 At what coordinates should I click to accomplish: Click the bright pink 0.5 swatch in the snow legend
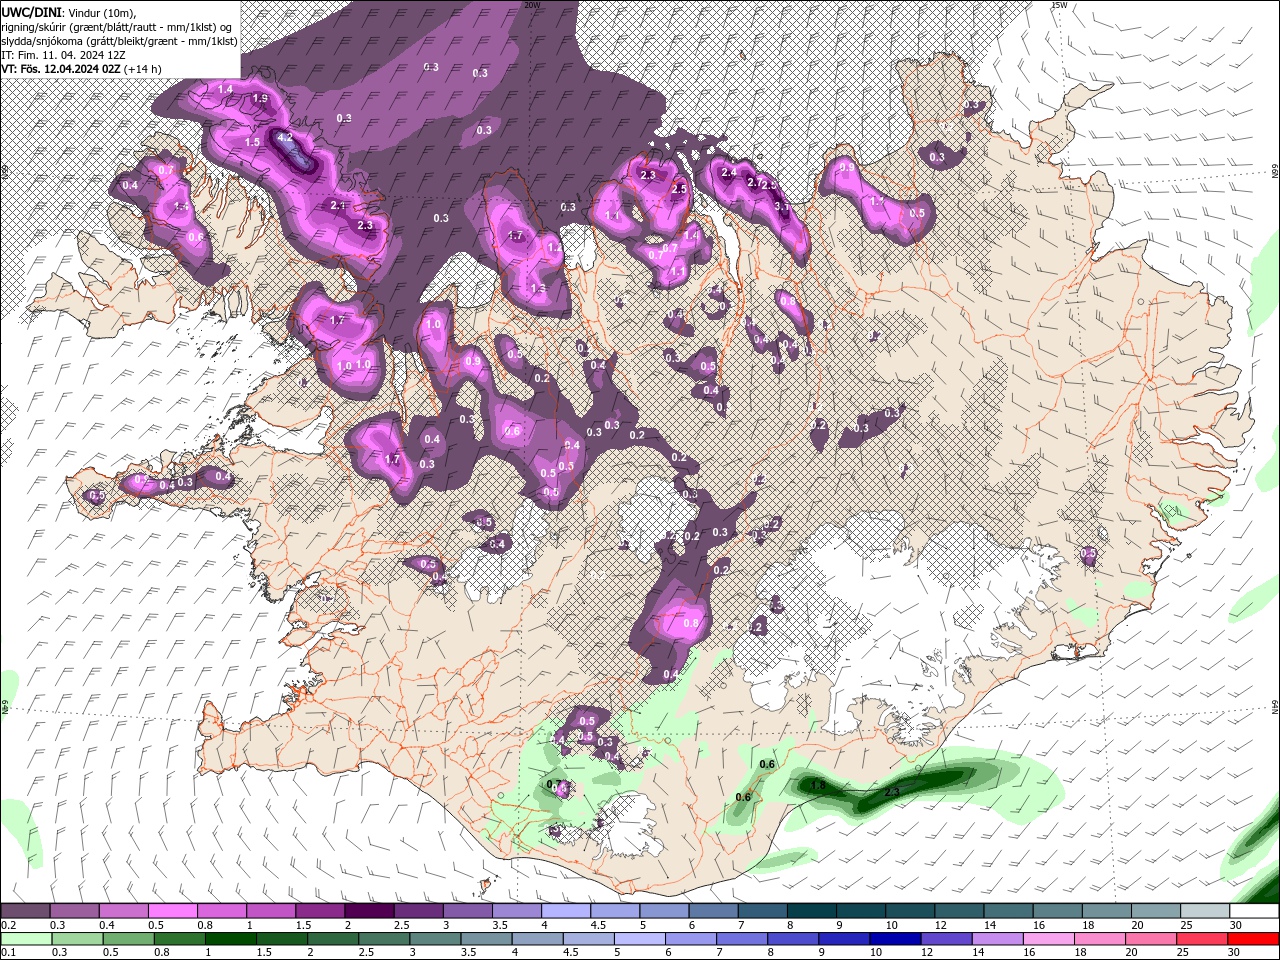tap(172, 911)
